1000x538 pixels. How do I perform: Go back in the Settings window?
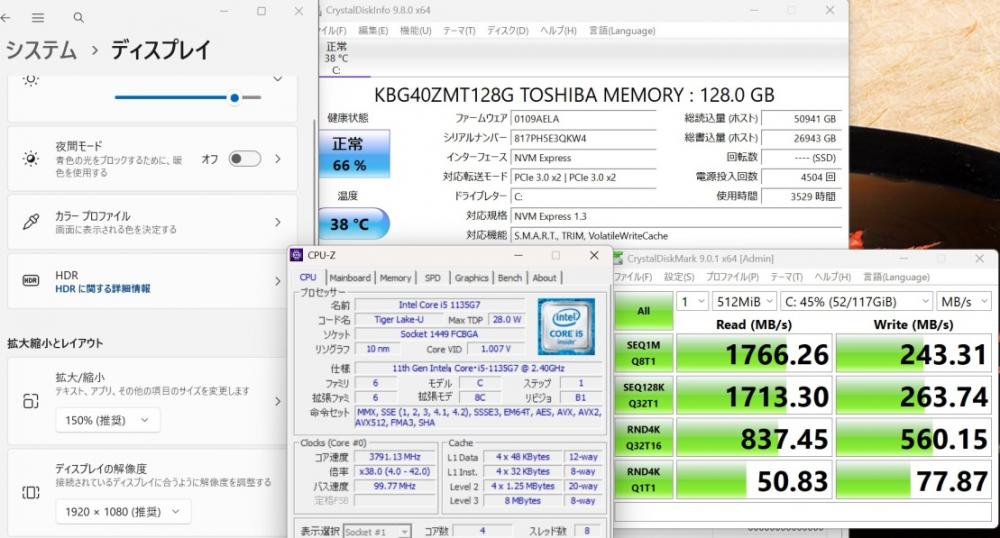tap(5, 17)
